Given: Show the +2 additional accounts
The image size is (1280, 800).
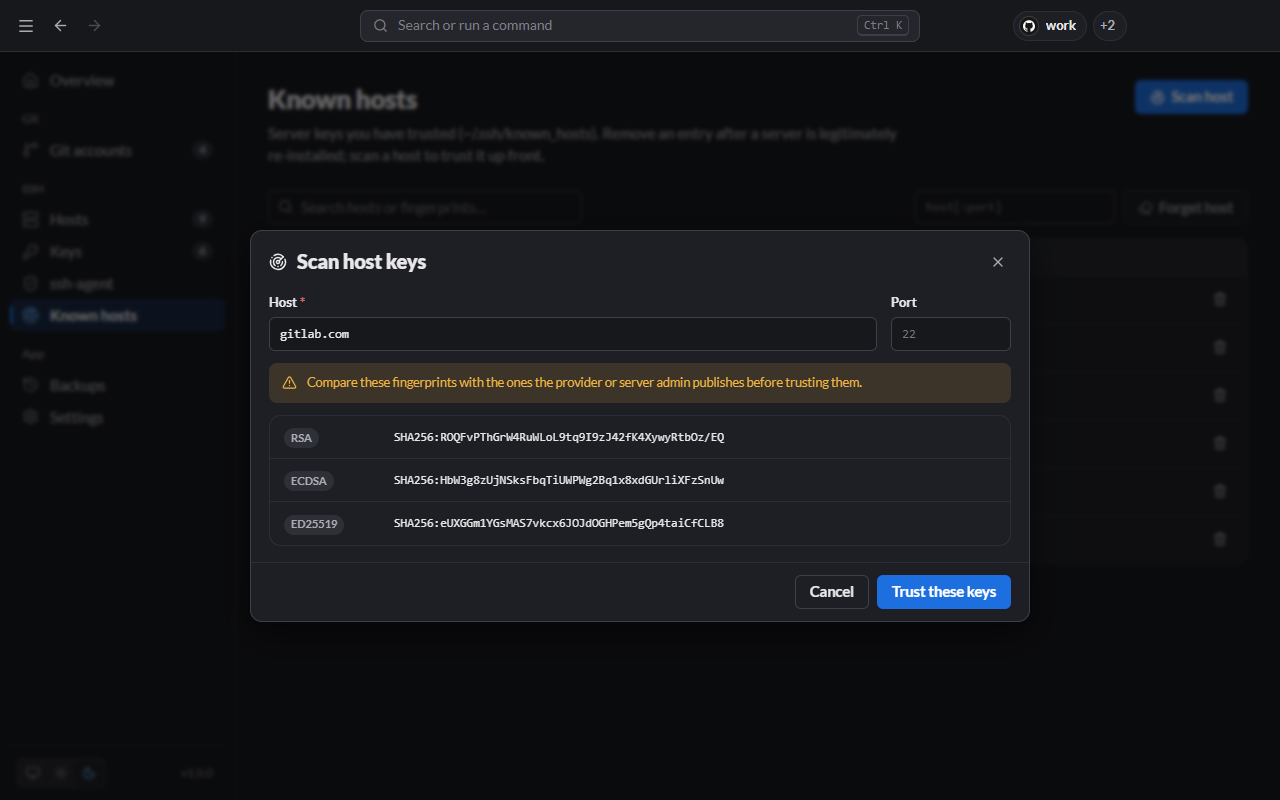Looking at the screenshot, I should tap(1109, 26).
